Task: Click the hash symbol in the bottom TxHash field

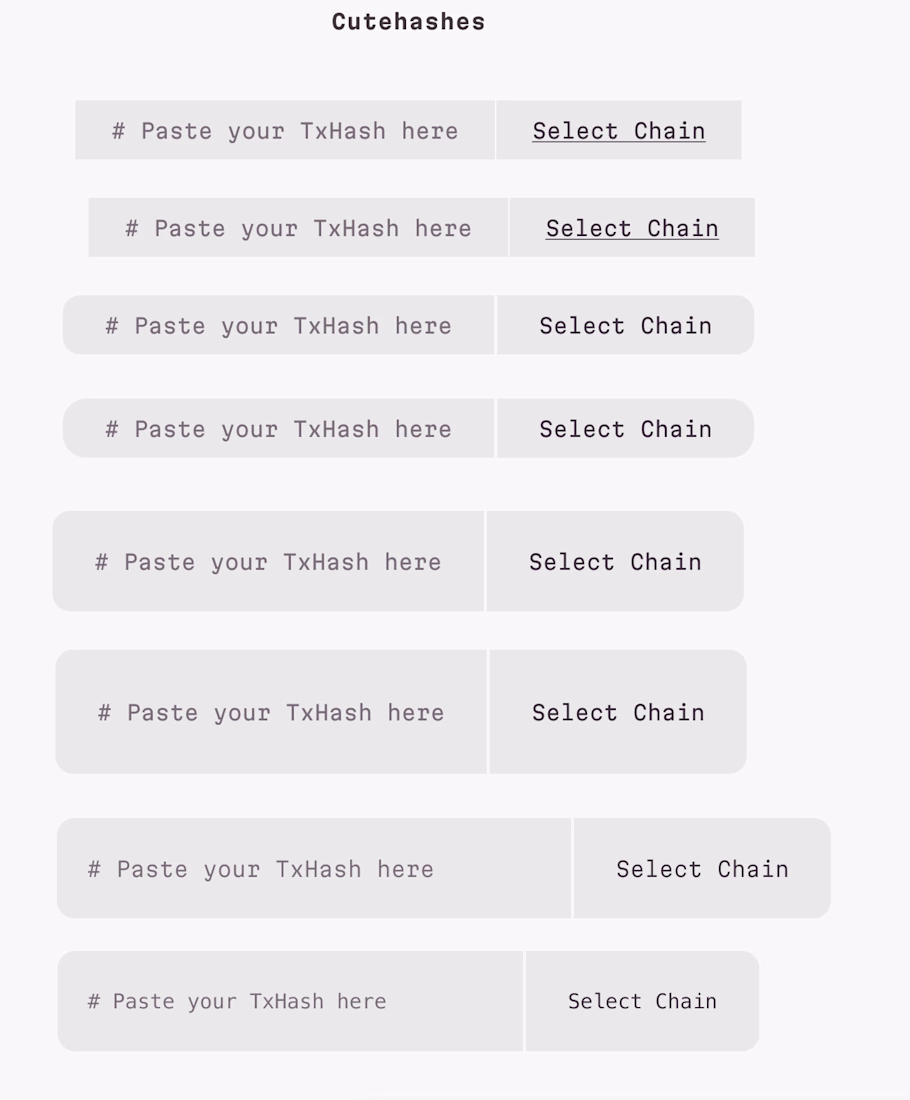Action: 94,1001
